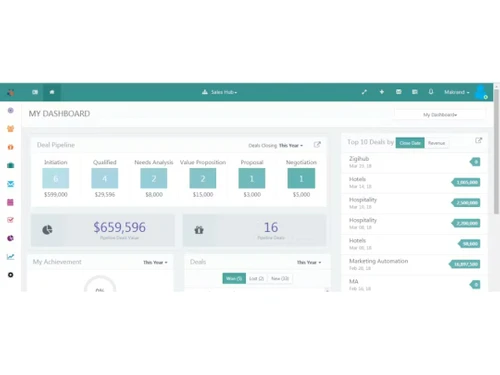The height and width of the screenshot is (375, 500).
Task: Open the My Dashboard selector dropdown
Action: [440, 115]
